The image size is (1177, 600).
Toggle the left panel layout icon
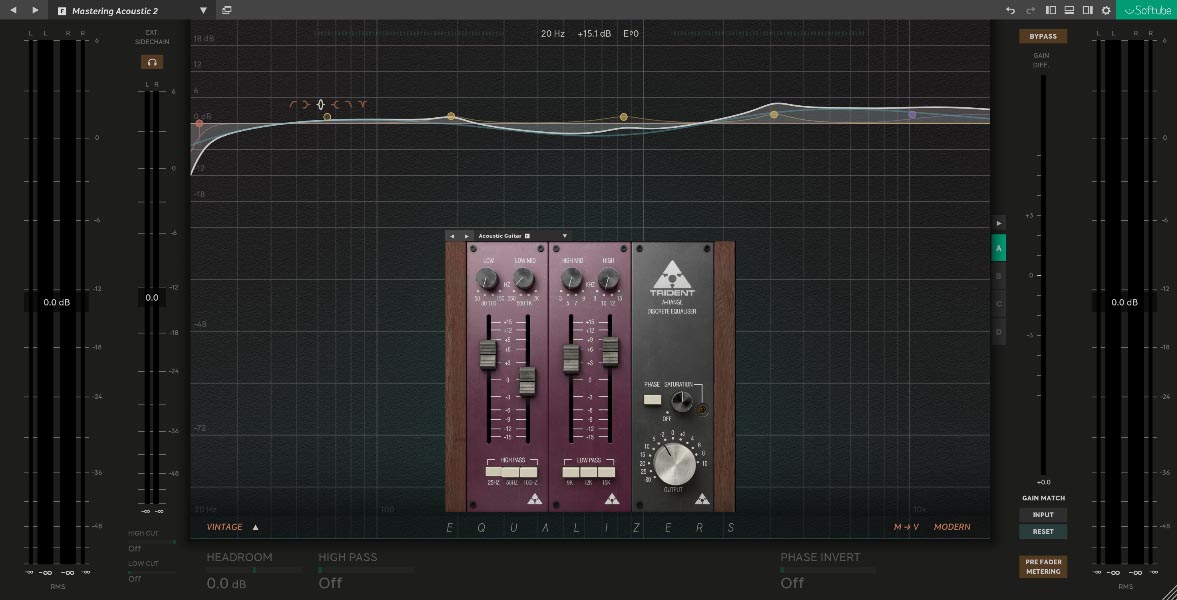1051,10
